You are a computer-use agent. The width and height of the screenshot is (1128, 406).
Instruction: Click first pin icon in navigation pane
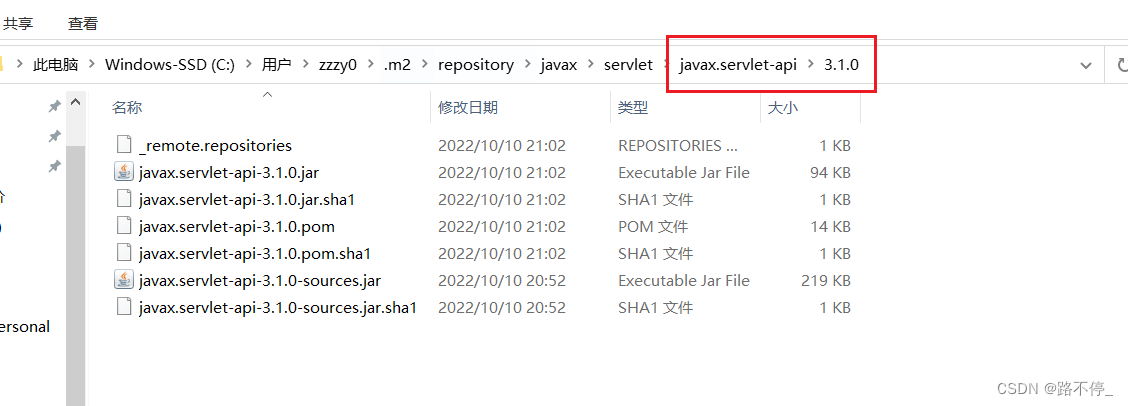click(x=54, y=107)
